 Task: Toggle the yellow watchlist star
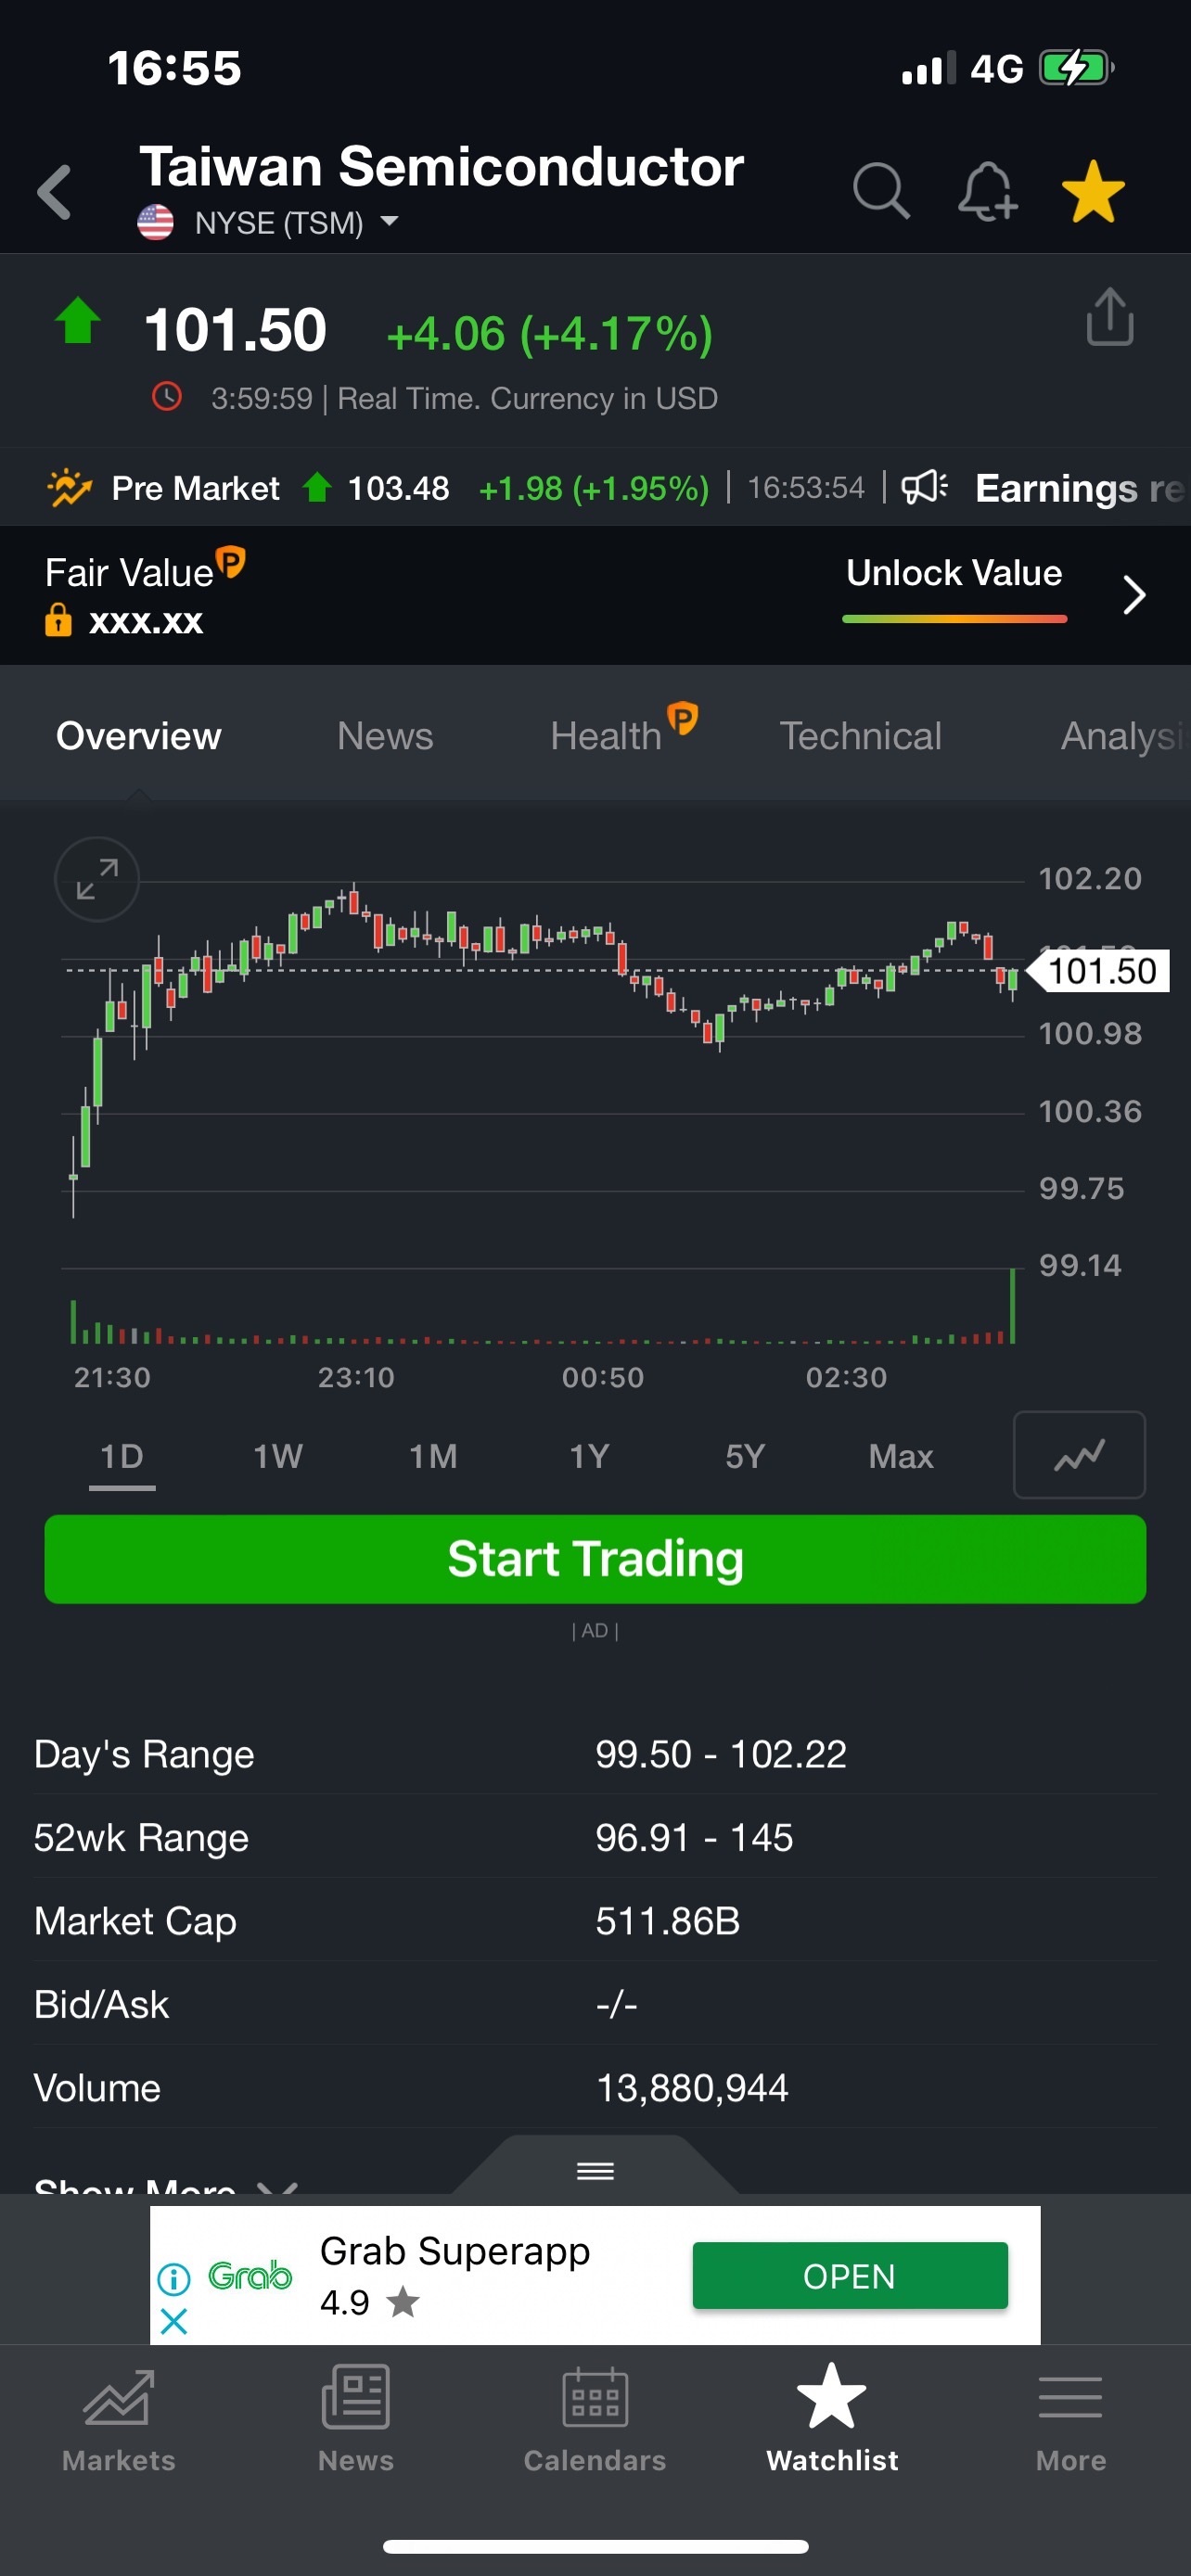(x=1093, y=191)
